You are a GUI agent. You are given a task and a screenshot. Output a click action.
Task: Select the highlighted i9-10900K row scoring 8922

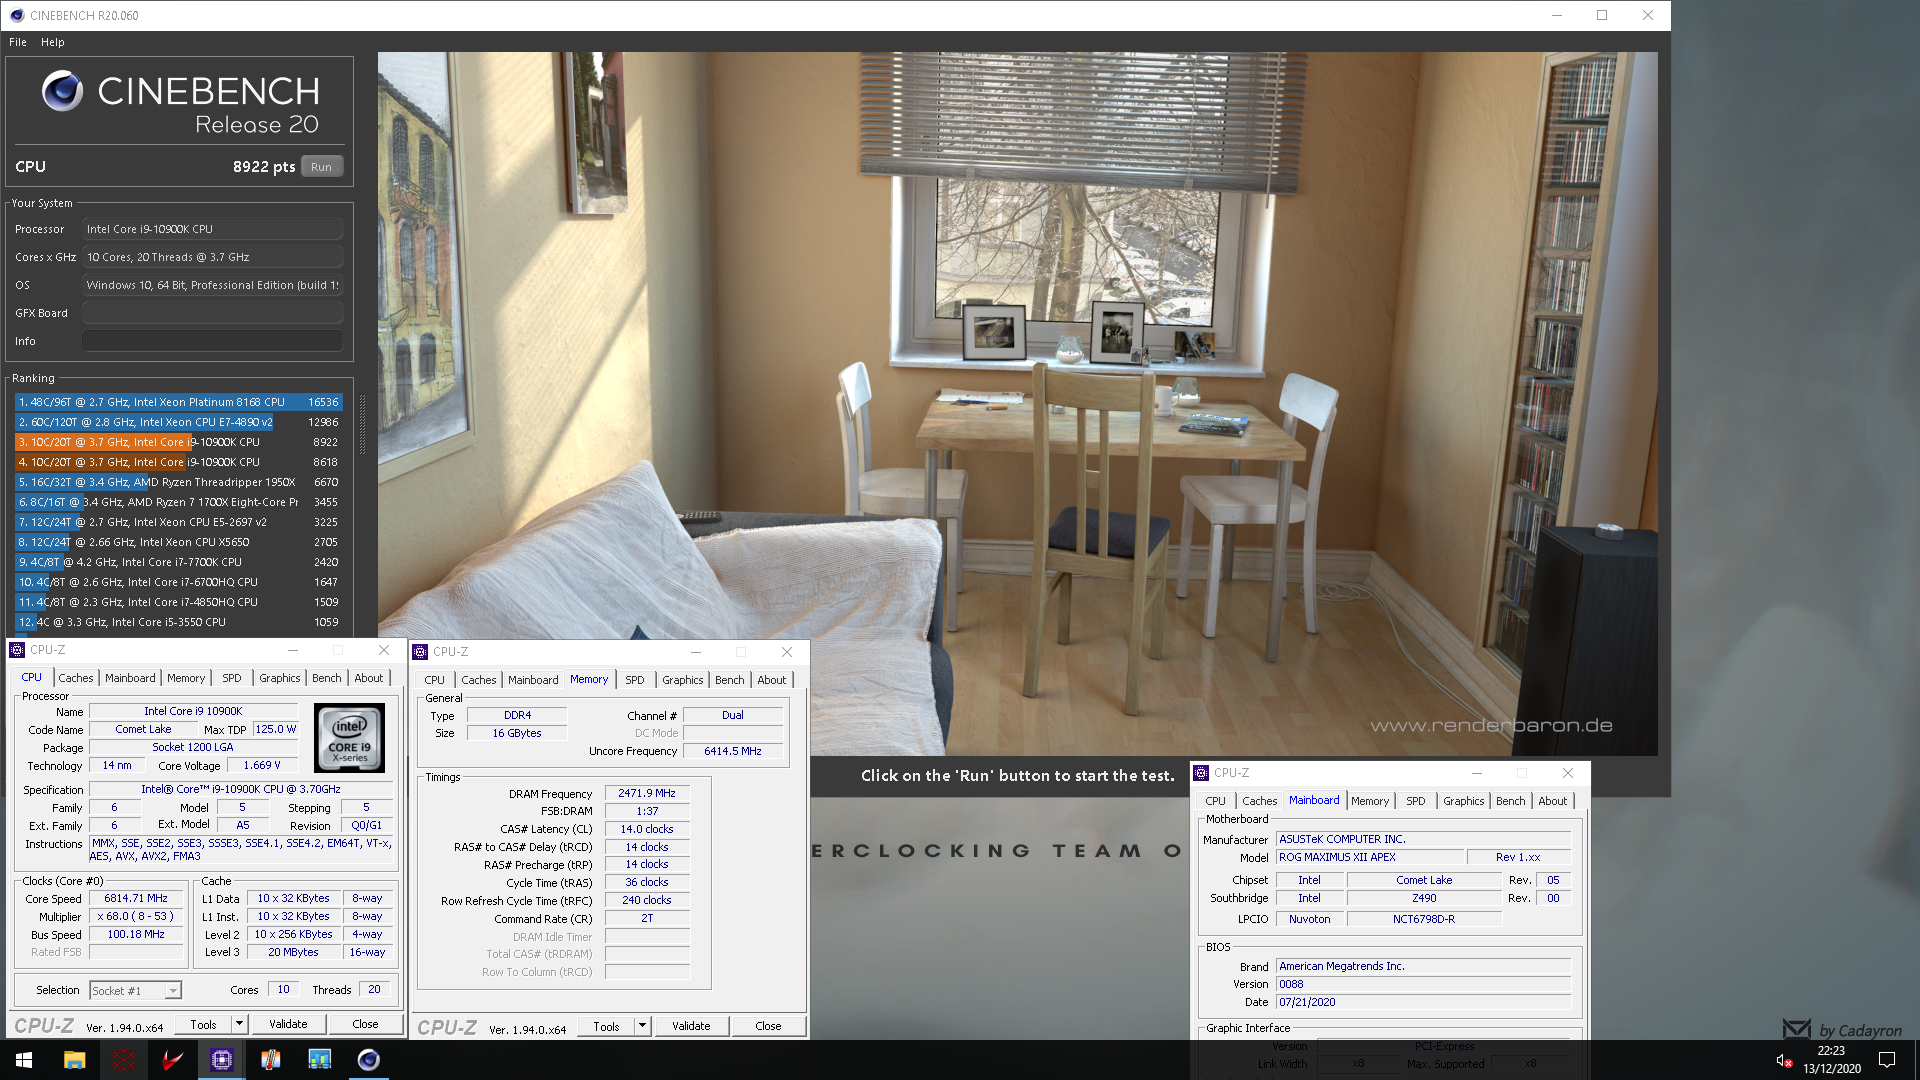pyautogui.click(x=179, y=442)
